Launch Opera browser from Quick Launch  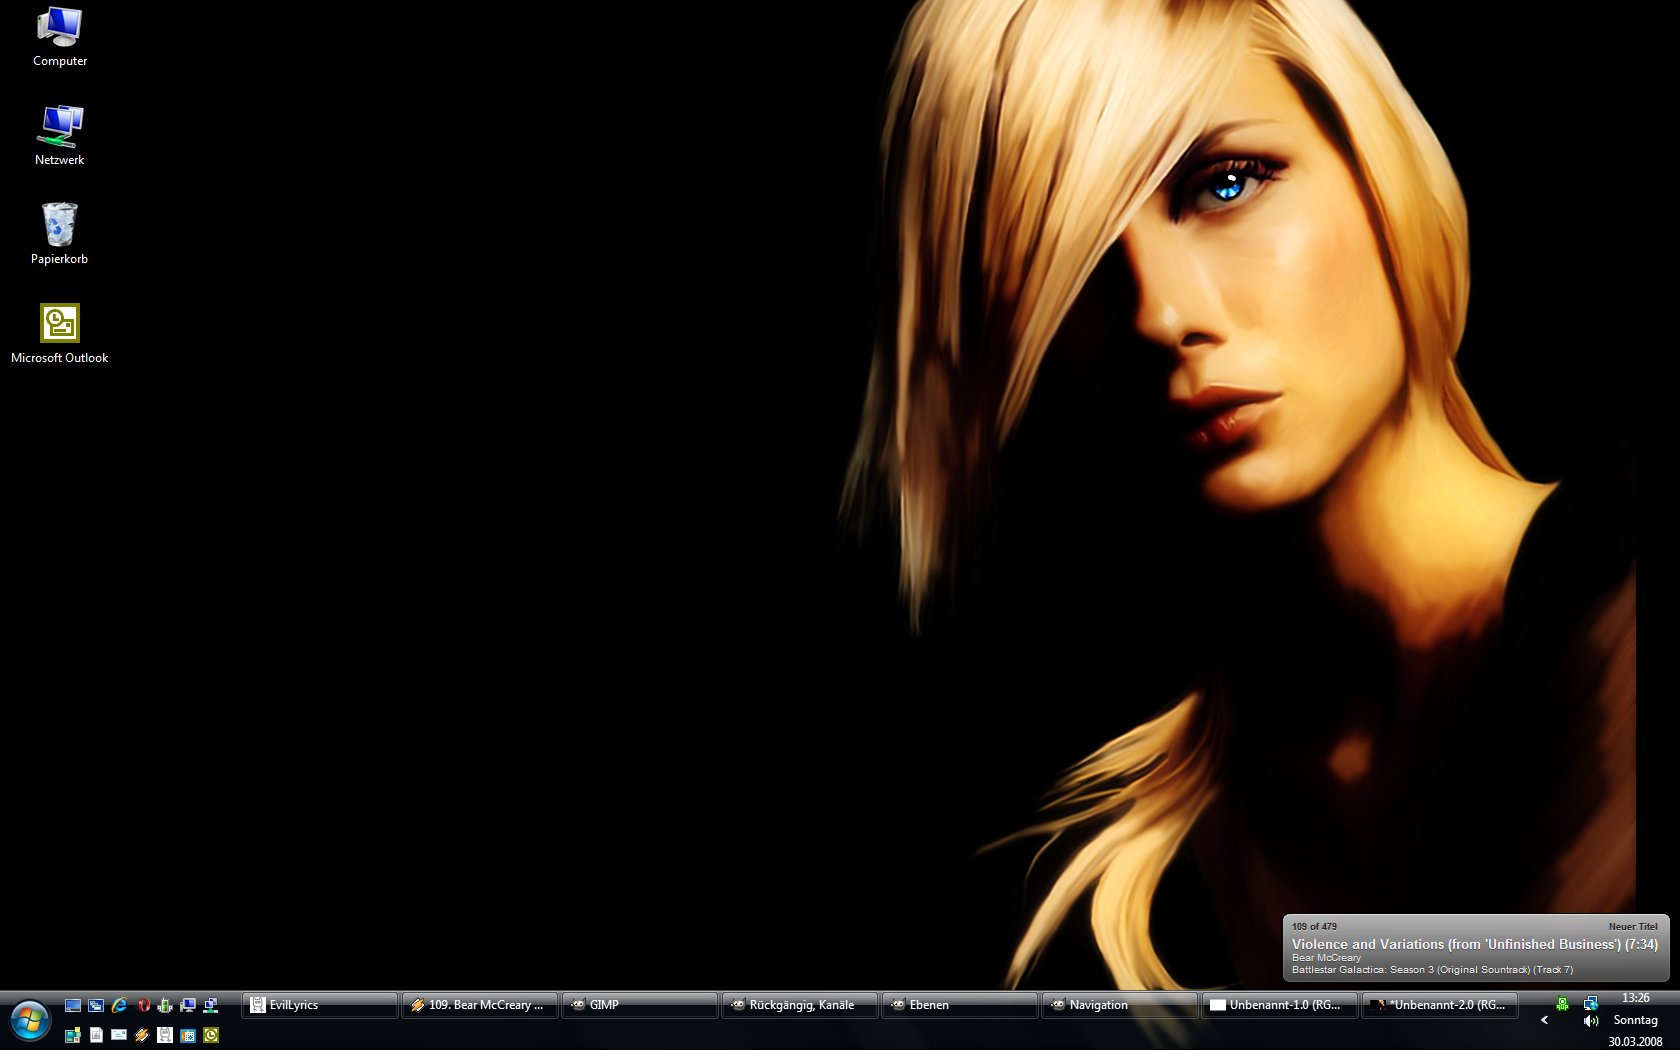tap(143, 1005)
